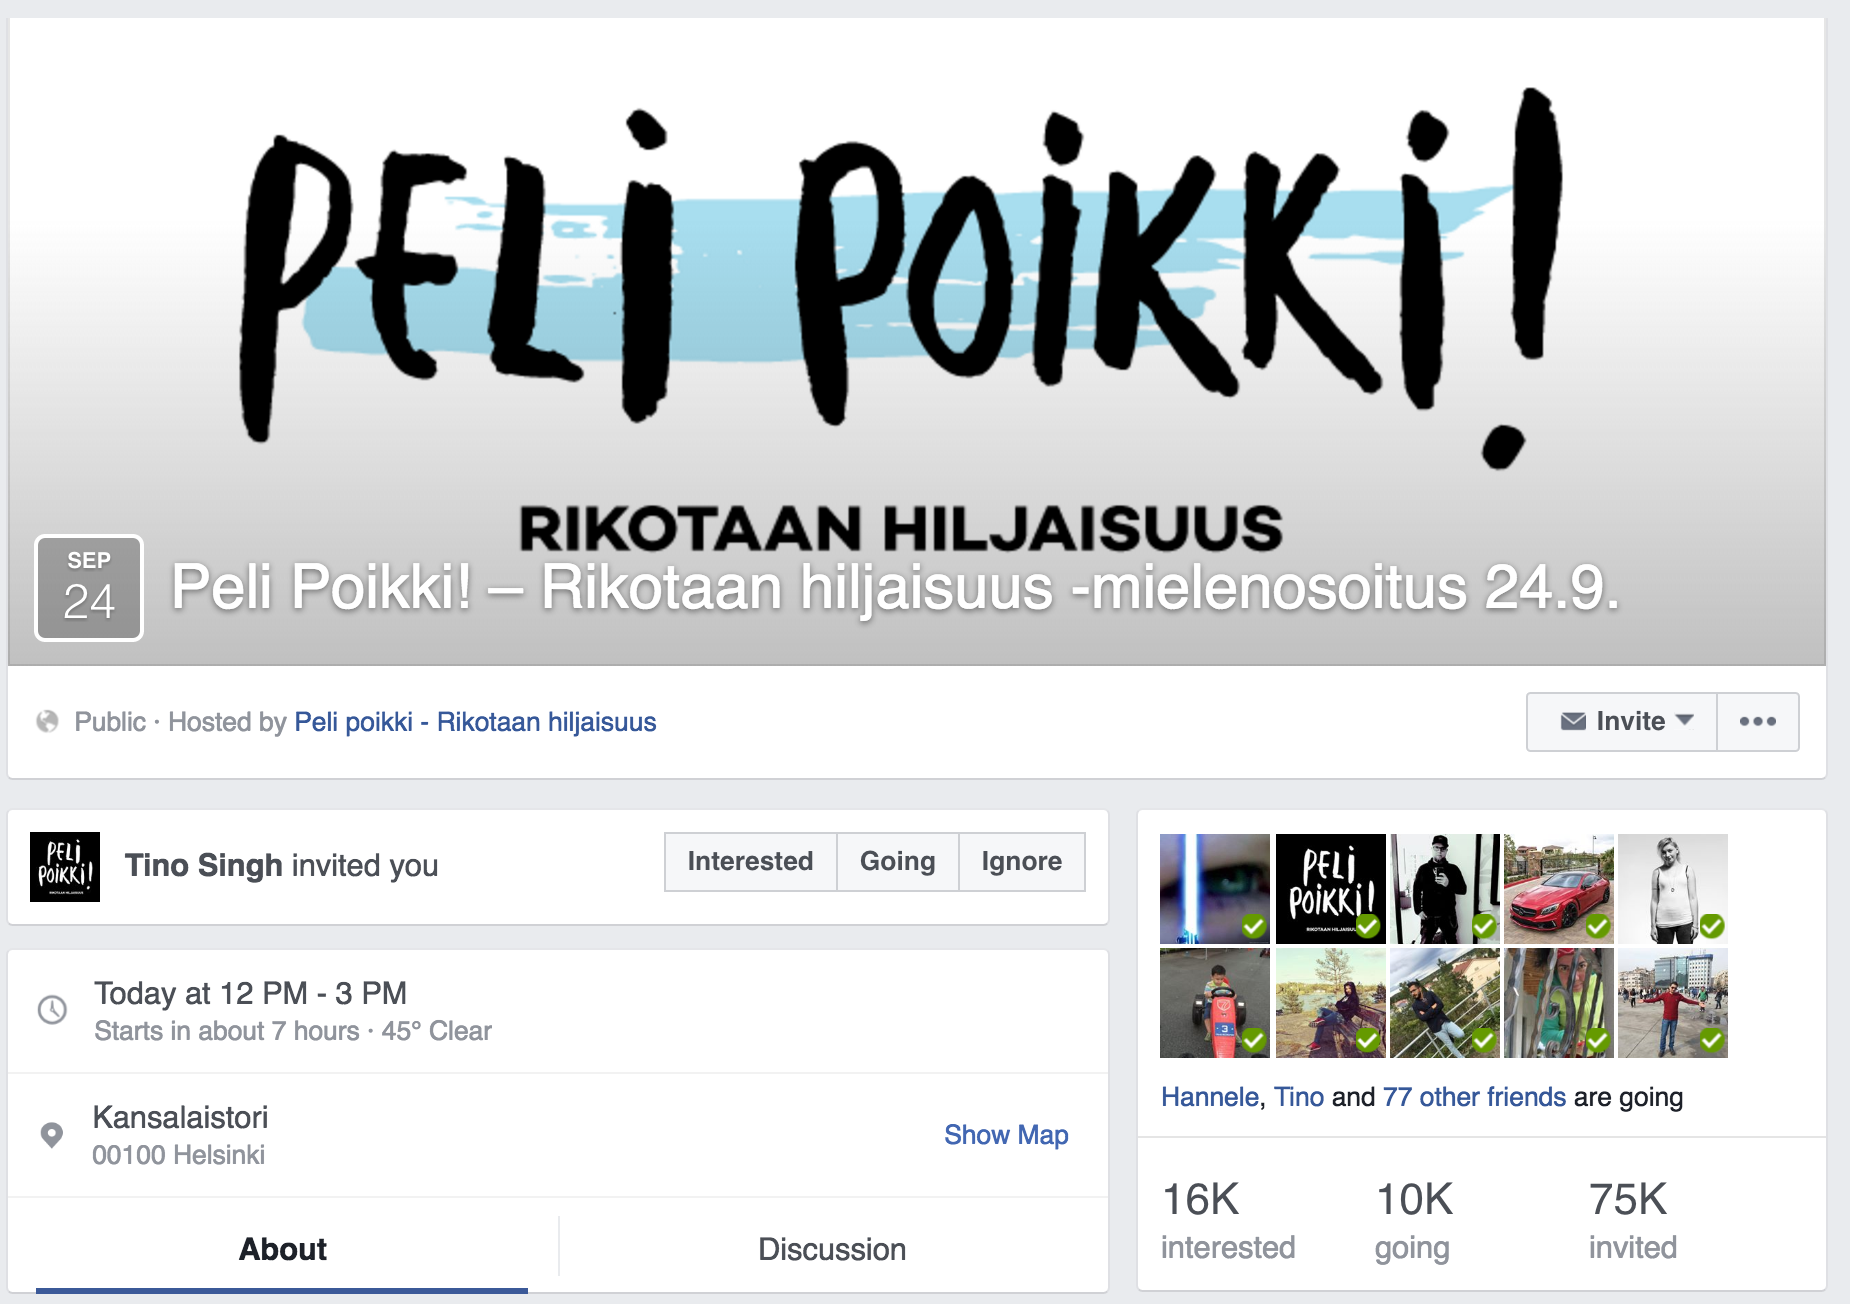Click the 77 other friends link
The image size is (1850, 1304).
1474,1097
